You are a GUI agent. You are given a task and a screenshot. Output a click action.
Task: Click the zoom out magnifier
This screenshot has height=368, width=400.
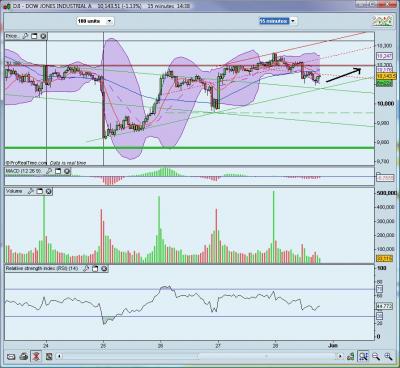[376, 357]
